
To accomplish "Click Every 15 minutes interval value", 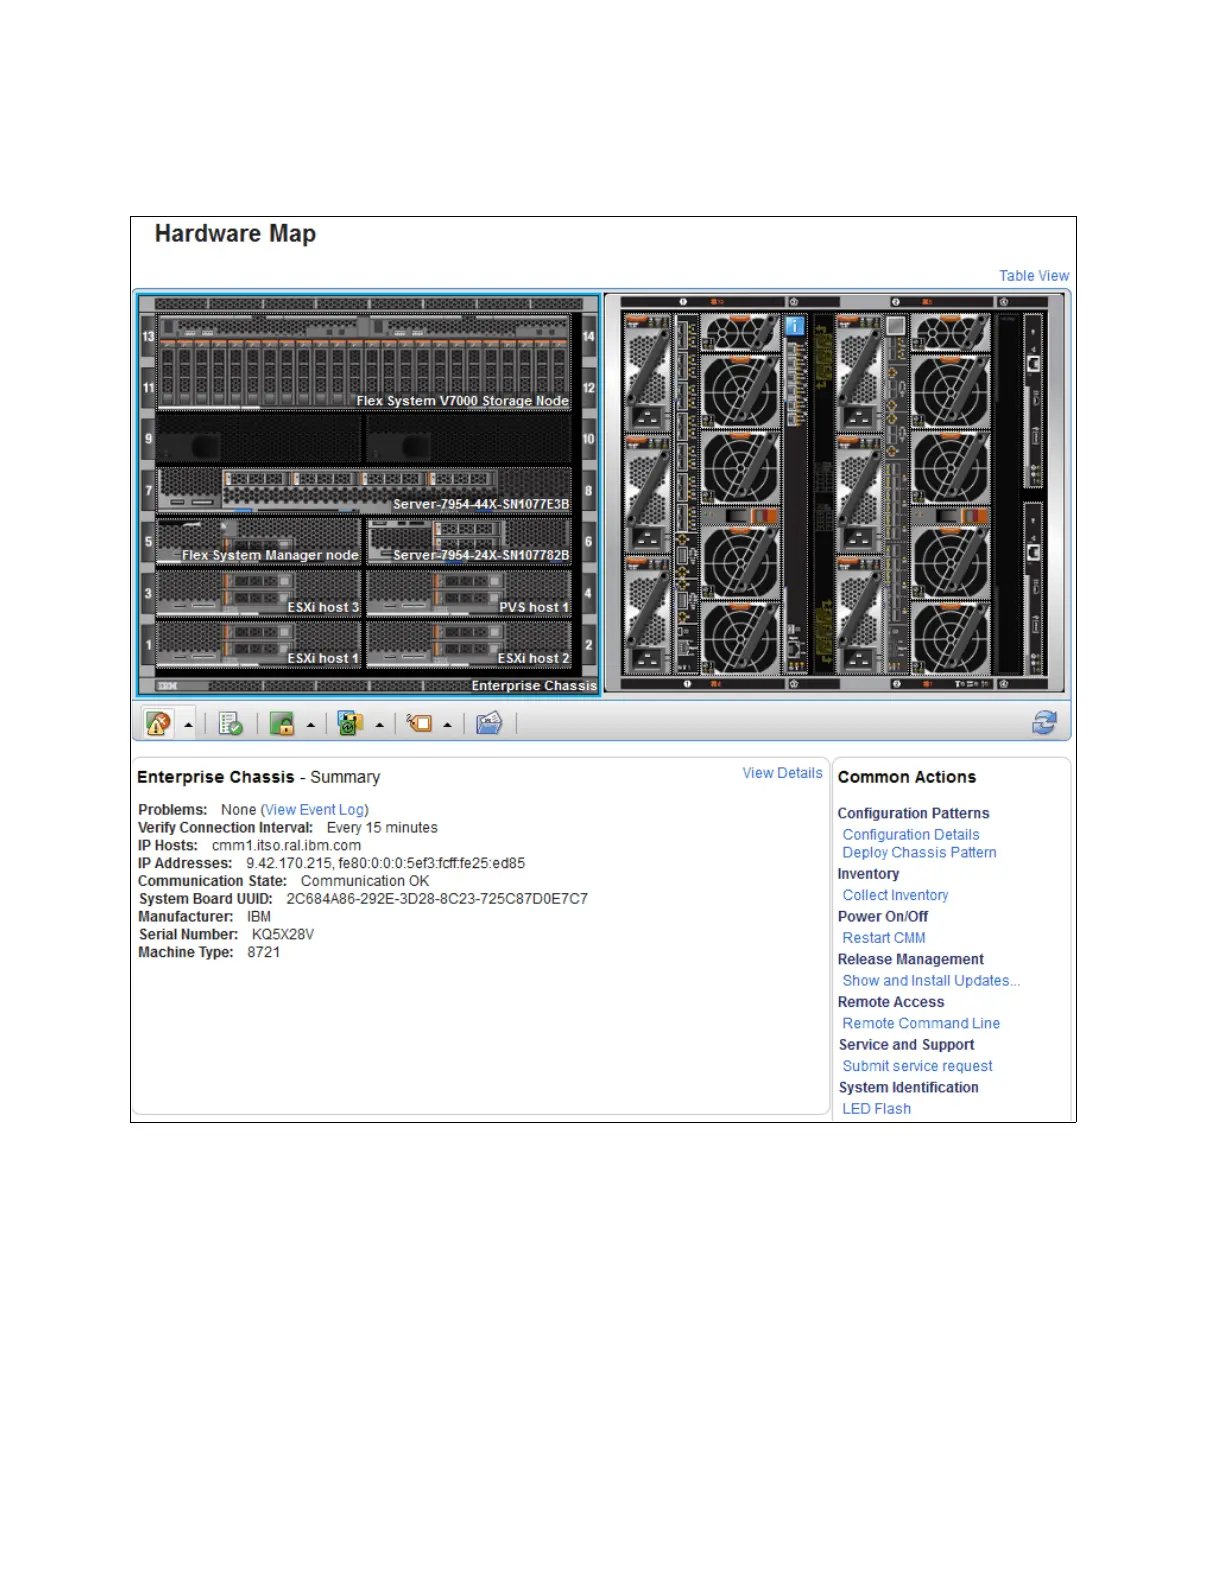I will 382,828.
